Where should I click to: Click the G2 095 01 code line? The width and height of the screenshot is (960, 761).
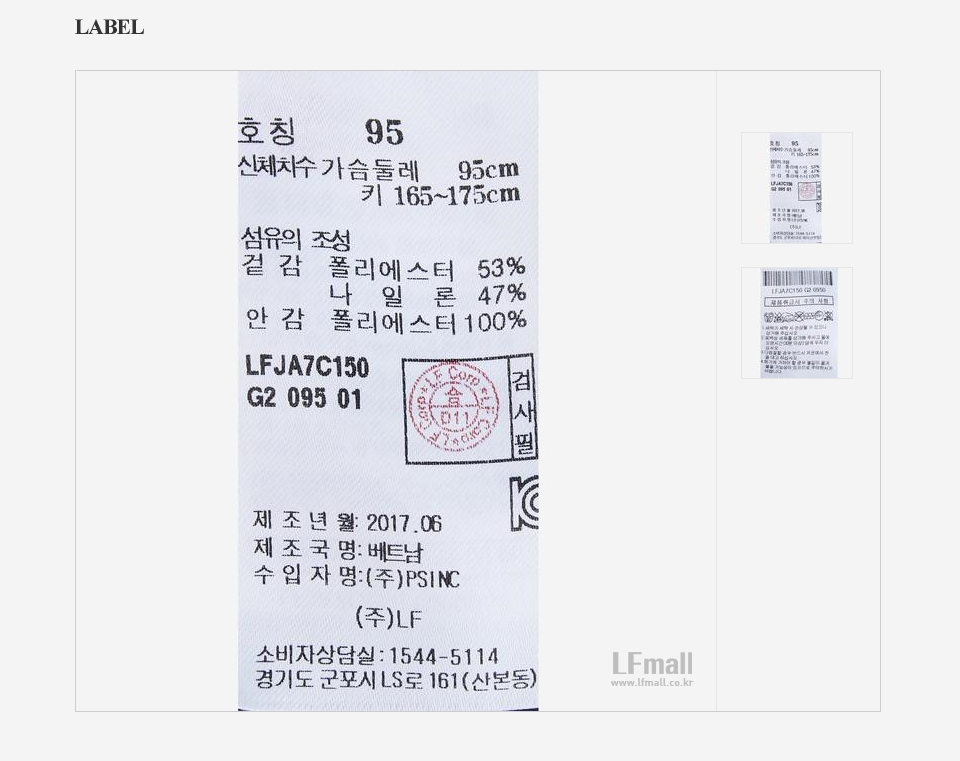pyautogui.click(x=304, y=399)
